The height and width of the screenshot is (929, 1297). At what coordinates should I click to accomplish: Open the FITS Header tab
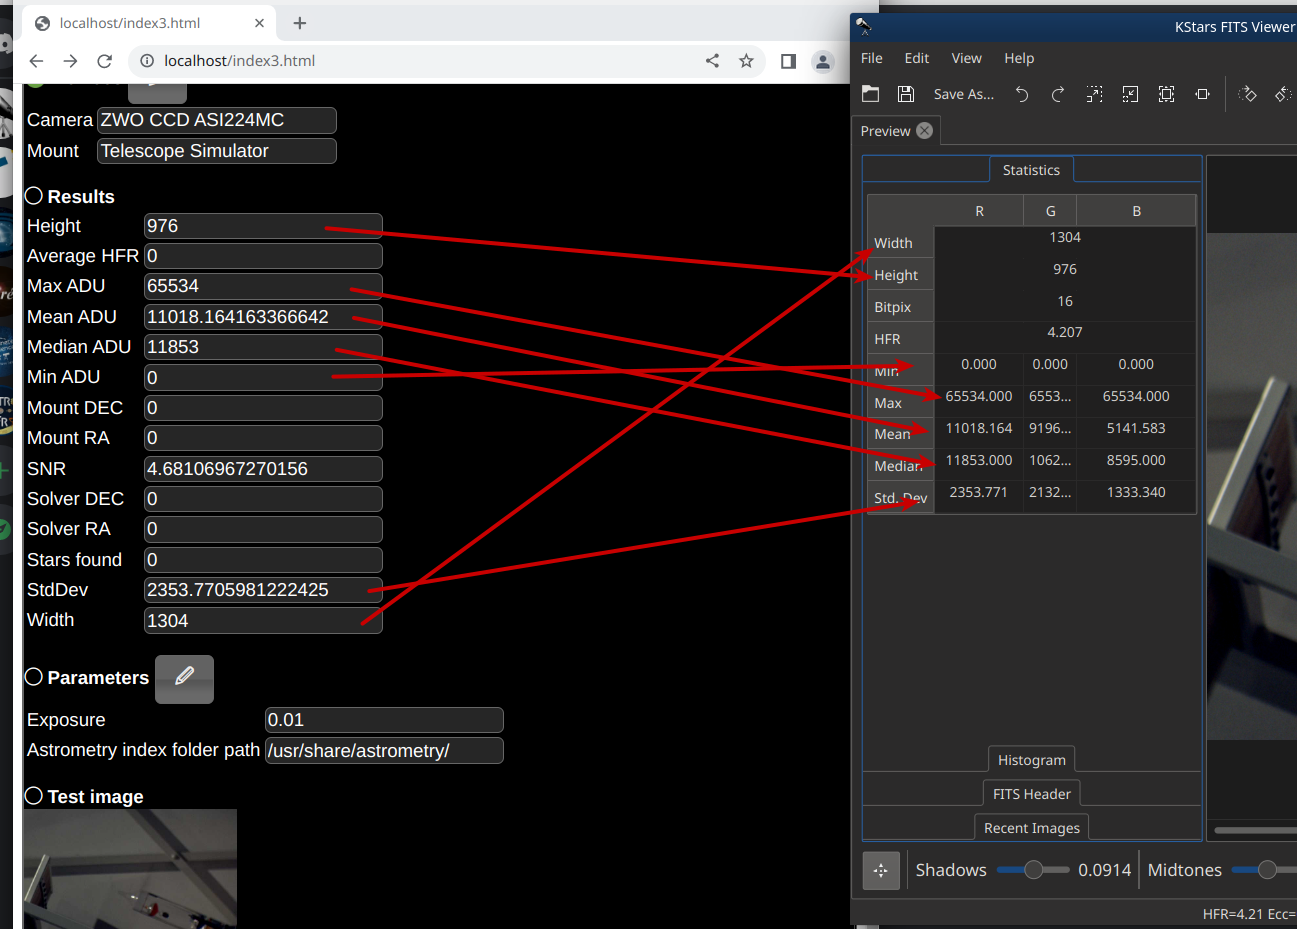[1032, 794]
